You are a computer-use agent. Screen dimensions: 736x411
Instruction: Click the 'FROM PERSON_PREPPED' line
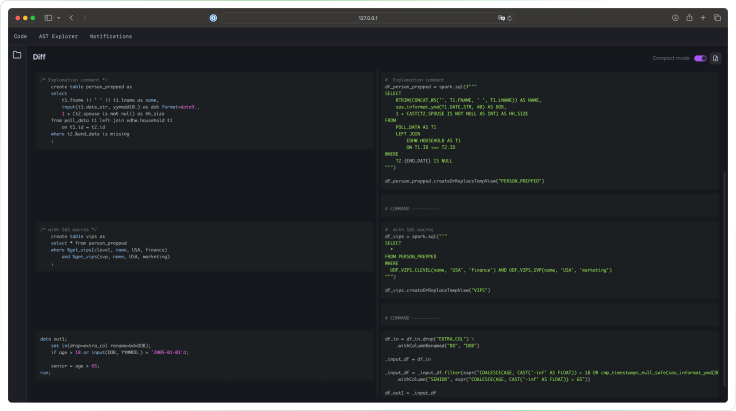click(411, 257)
